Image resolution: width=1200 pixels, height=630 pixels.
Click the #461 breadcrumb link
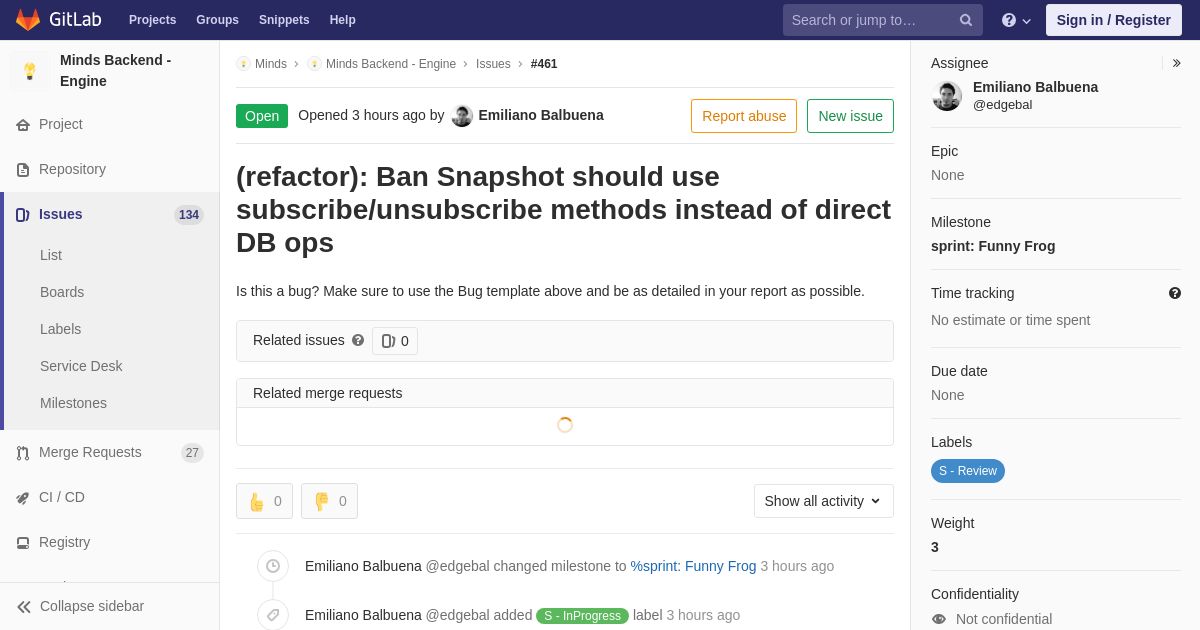point(544,64)
